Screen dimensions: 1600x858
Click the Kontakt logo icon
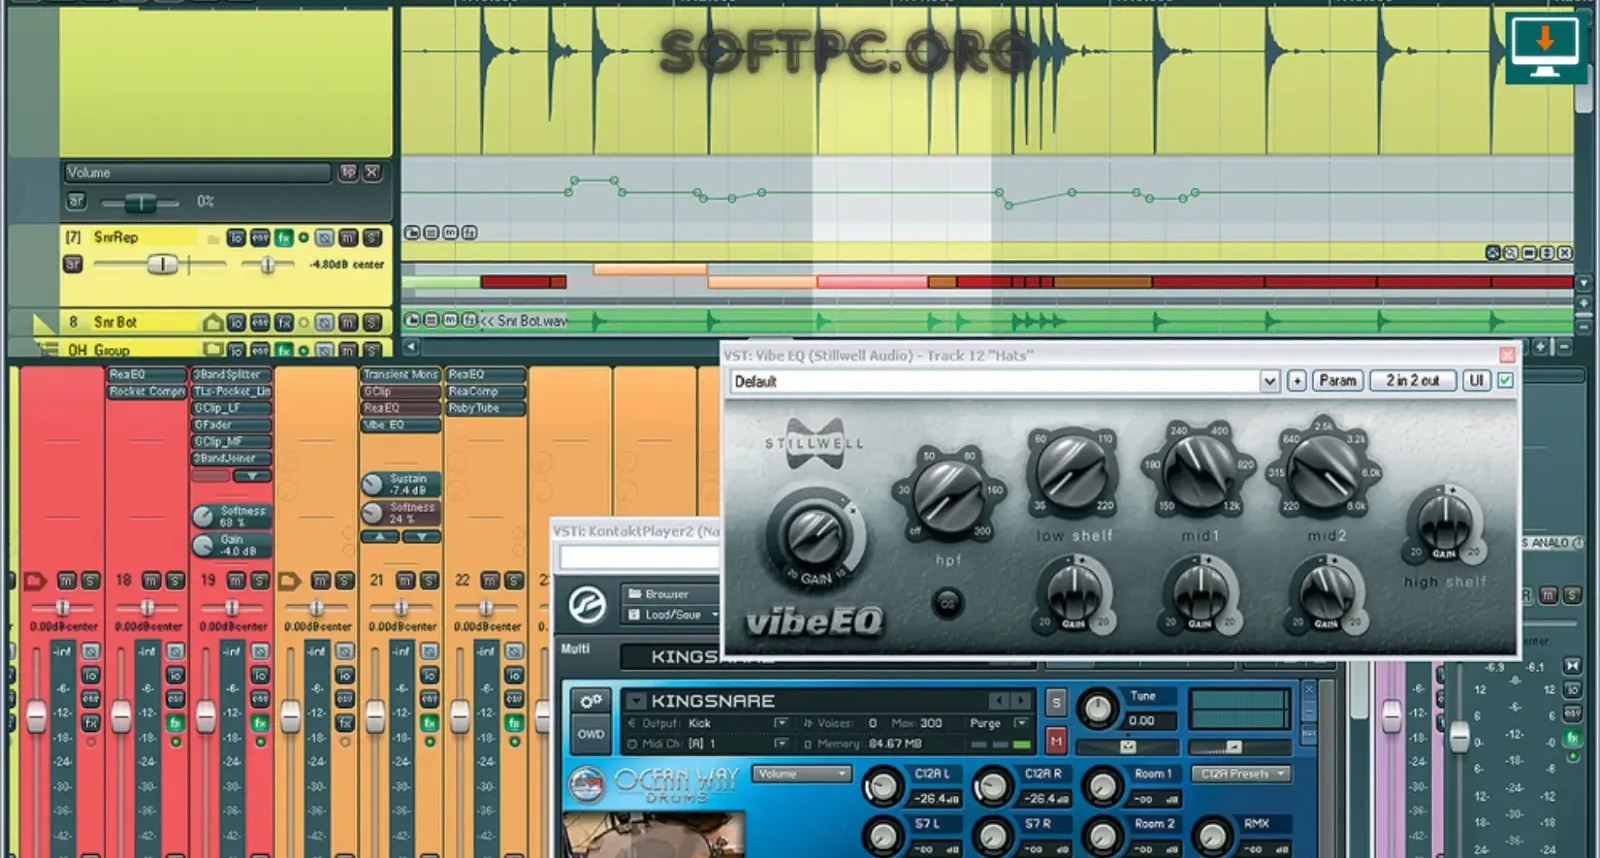587,605
